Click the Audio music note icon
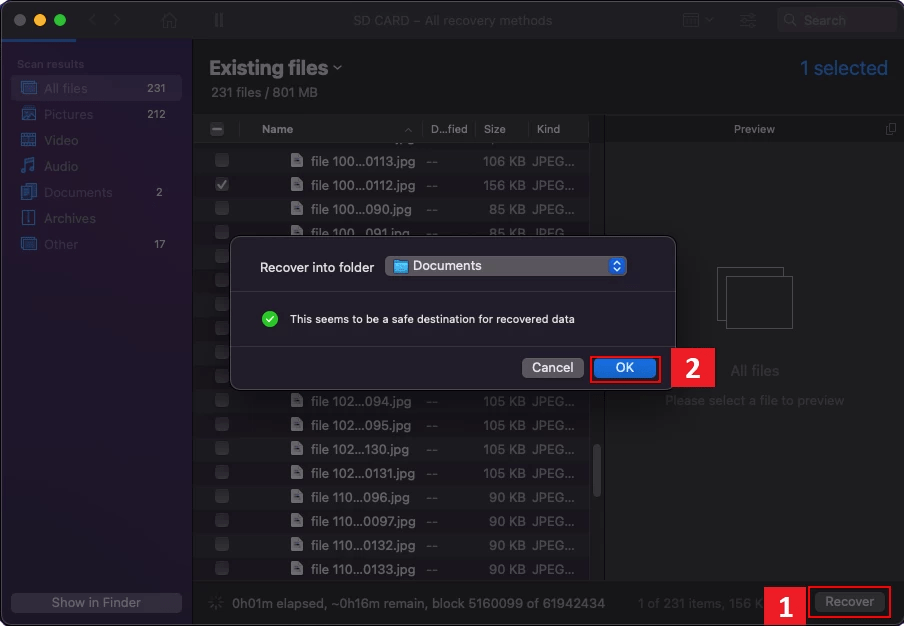904x626 pixels. [28, 165]
